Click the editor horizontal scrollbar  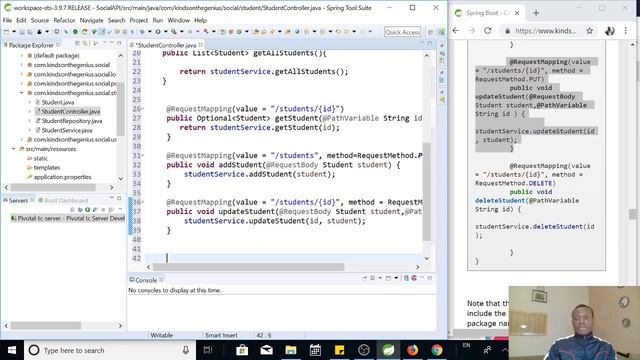[248, 267]
